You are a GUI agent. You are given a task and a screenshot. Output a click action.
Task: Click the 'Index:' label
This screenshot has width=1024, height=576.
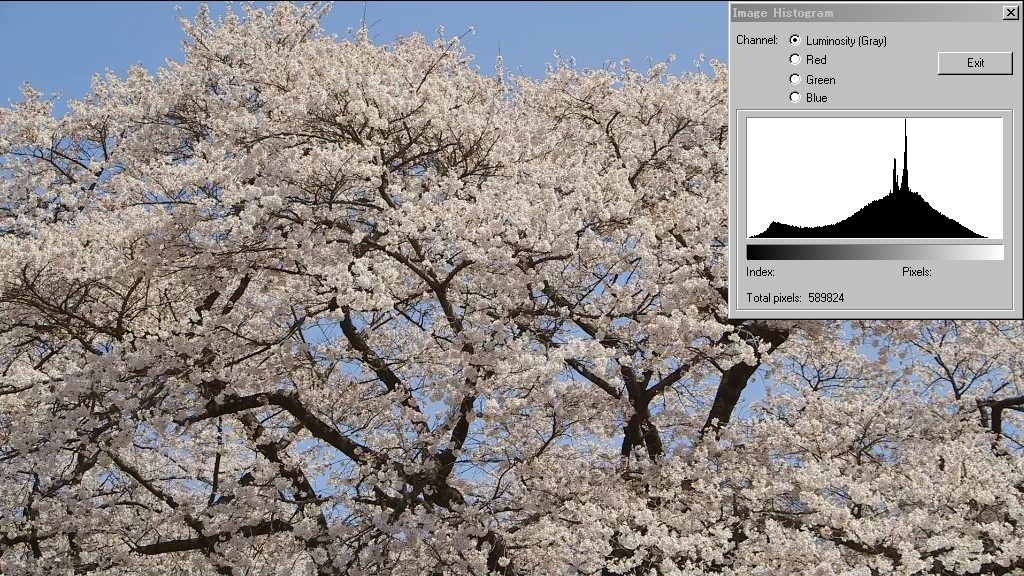tap(760, 272)
